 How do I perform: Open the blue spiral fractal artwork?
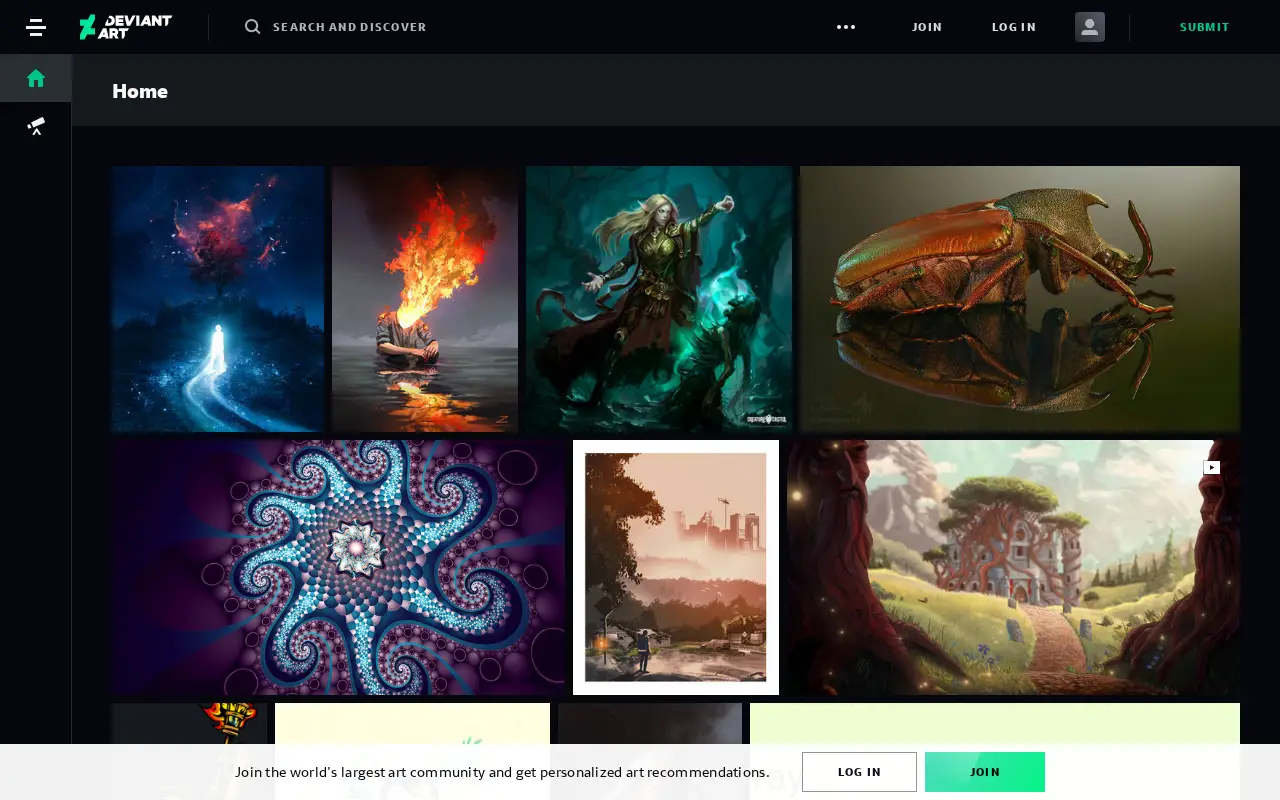click(338, 567)
